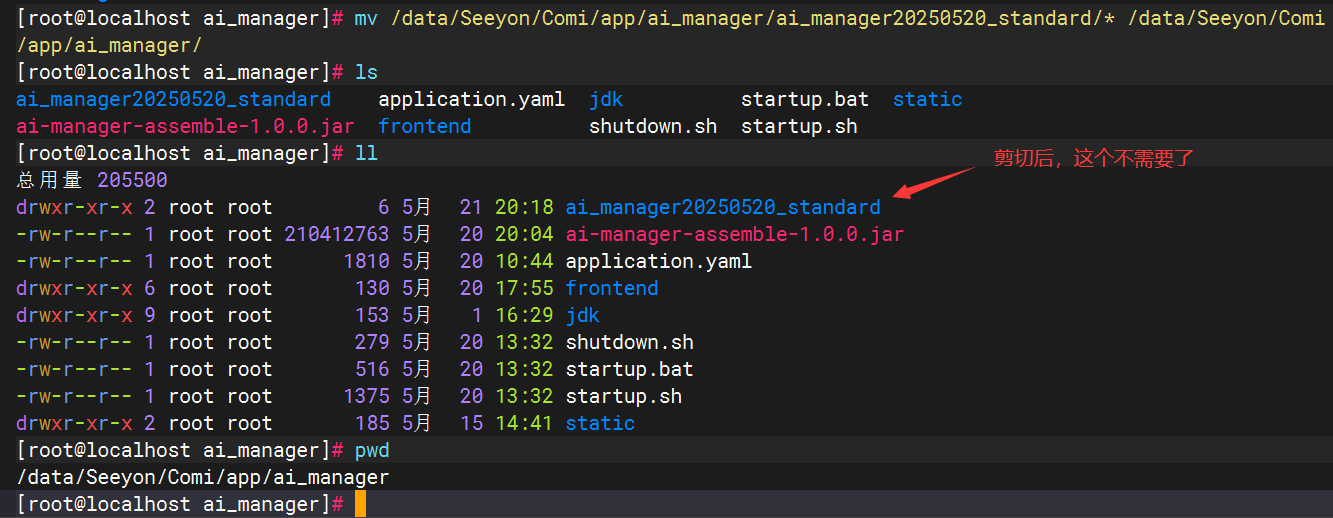Click application.yaml in the ll listing

(658, 261)
